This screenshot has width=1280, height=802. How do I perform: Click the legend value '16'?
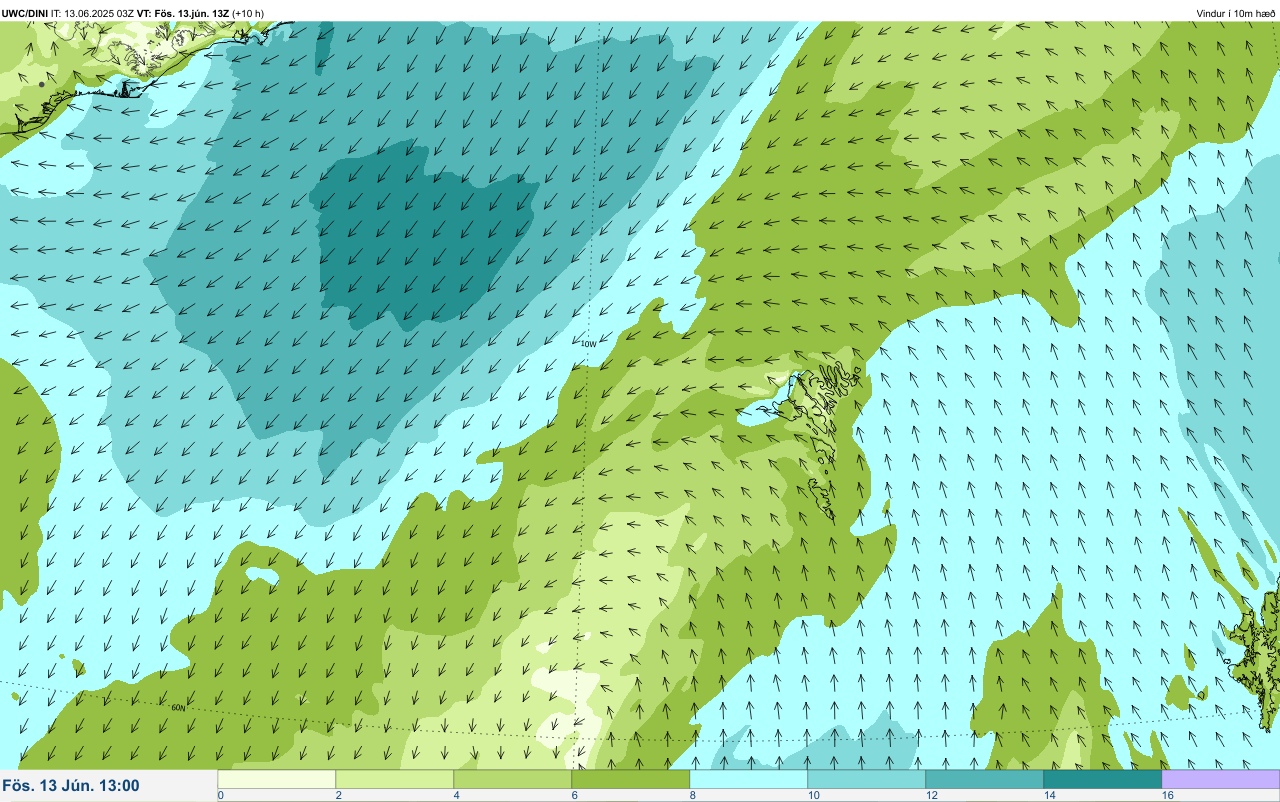tap(1169, 795)
